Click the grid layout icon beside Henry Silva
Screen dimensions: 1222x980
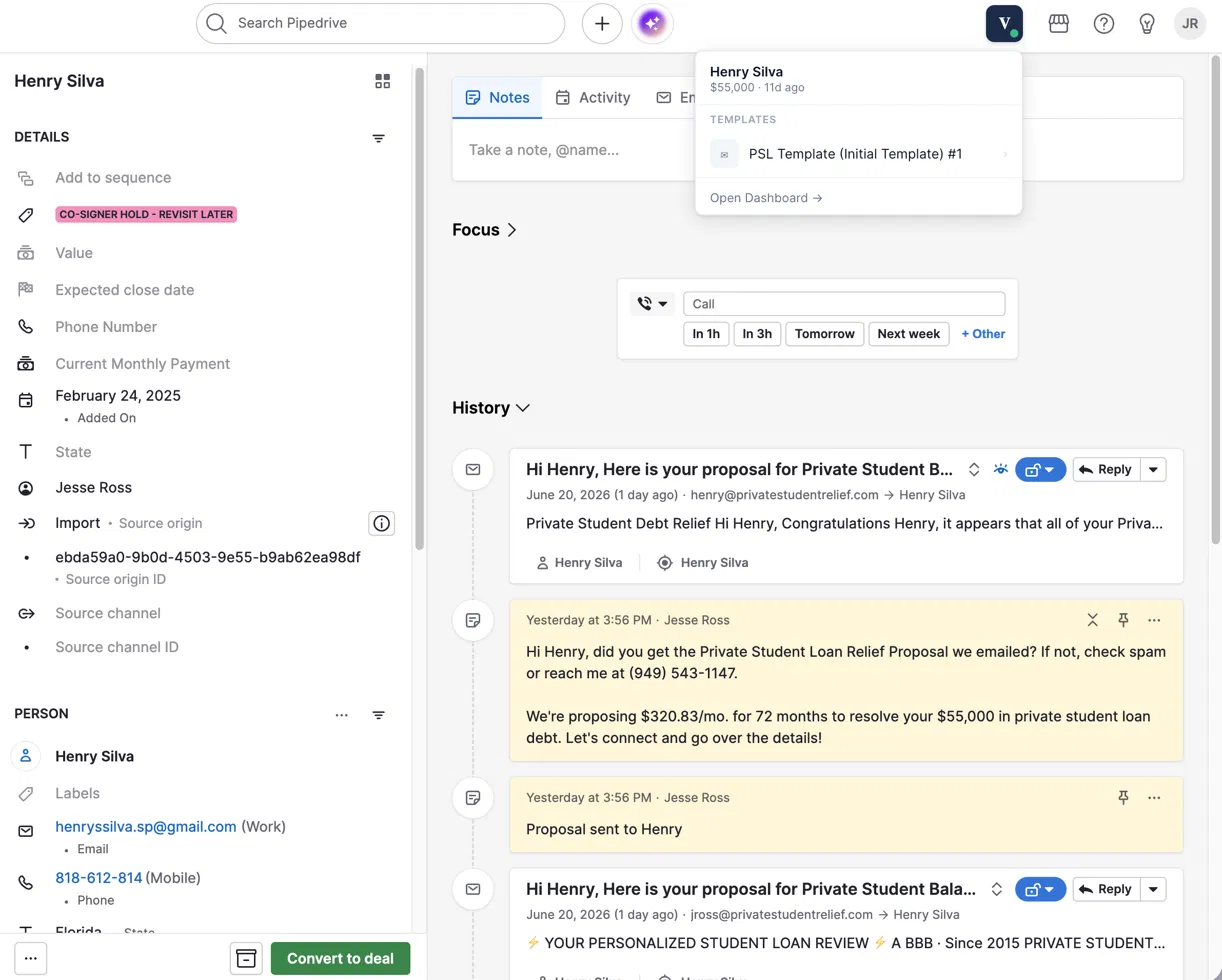click(382, 81)
